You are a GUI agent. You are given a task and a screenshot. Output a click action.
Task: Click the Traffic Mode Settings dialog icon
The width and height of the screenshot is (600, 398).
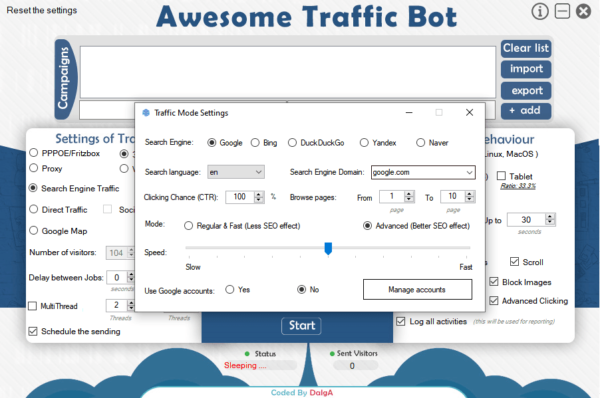pyautogui.click(x=146, y=113)
